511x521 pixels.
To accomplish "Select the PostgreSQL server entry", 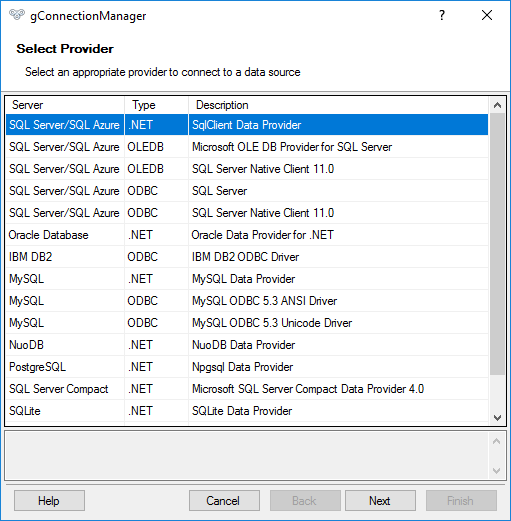I will tap(37, 367).
